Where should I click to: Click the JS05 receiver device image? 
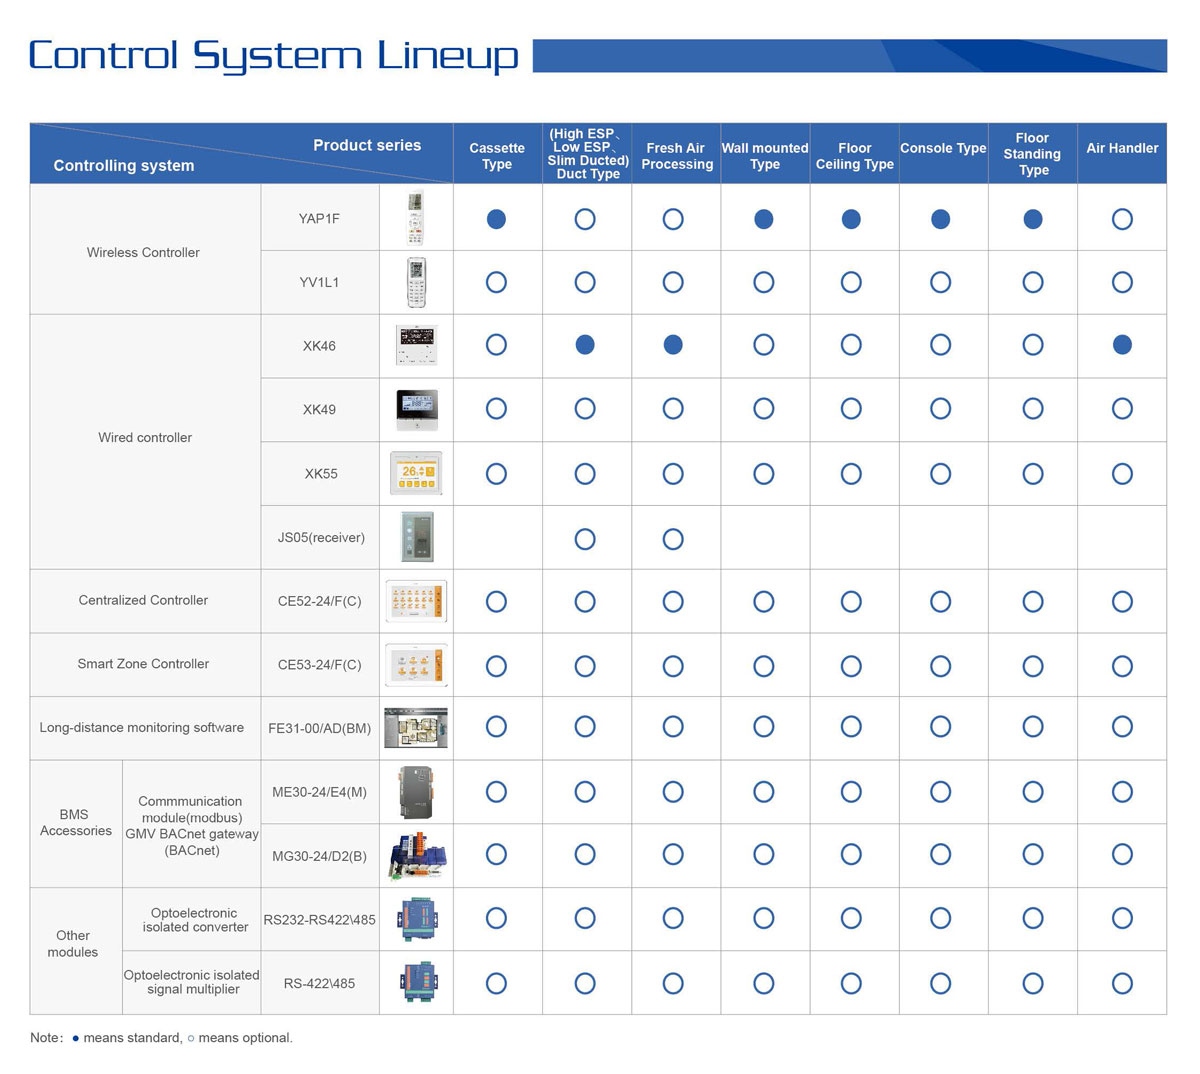pos(416,538)
